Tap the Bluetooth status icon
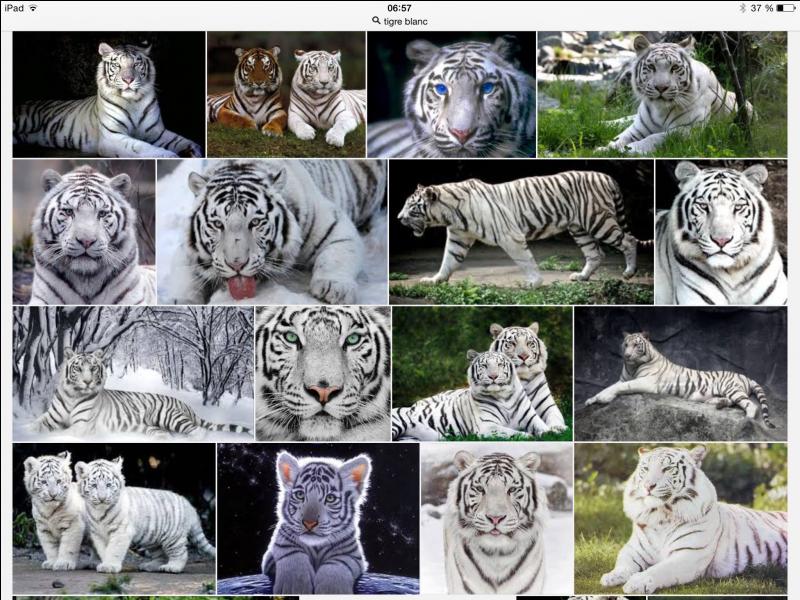This screenshot has height=600, width=800. click(742, 8)
